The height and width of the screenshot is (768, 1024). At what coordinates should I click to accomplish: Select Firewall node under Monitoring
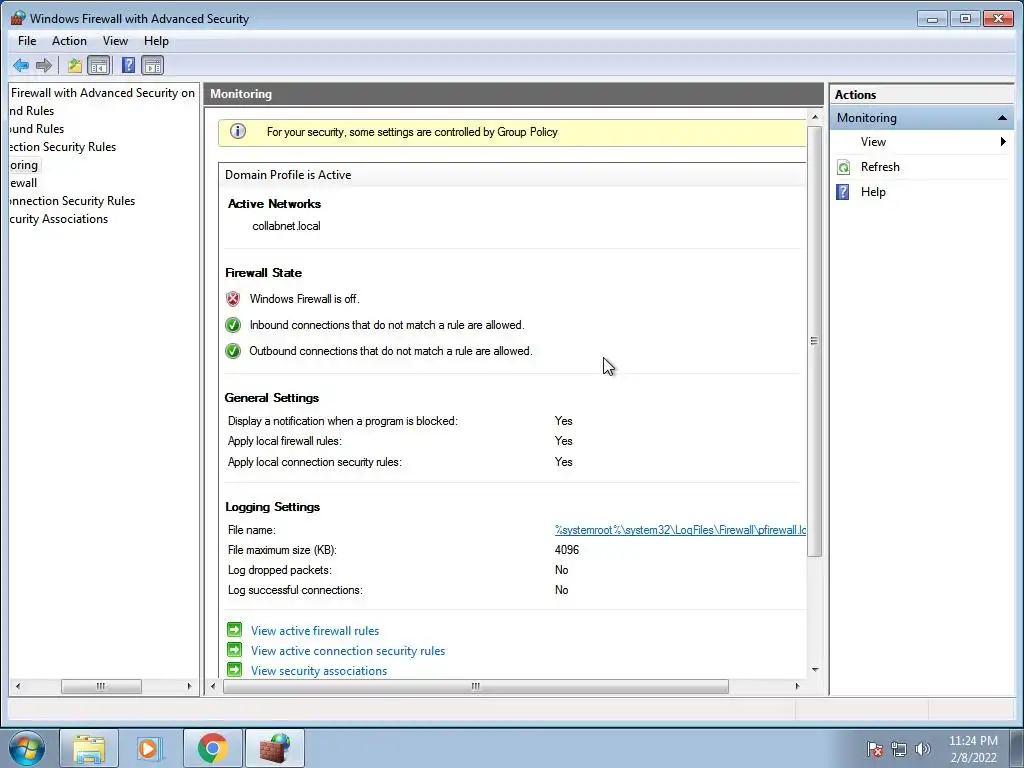[24, 183]
